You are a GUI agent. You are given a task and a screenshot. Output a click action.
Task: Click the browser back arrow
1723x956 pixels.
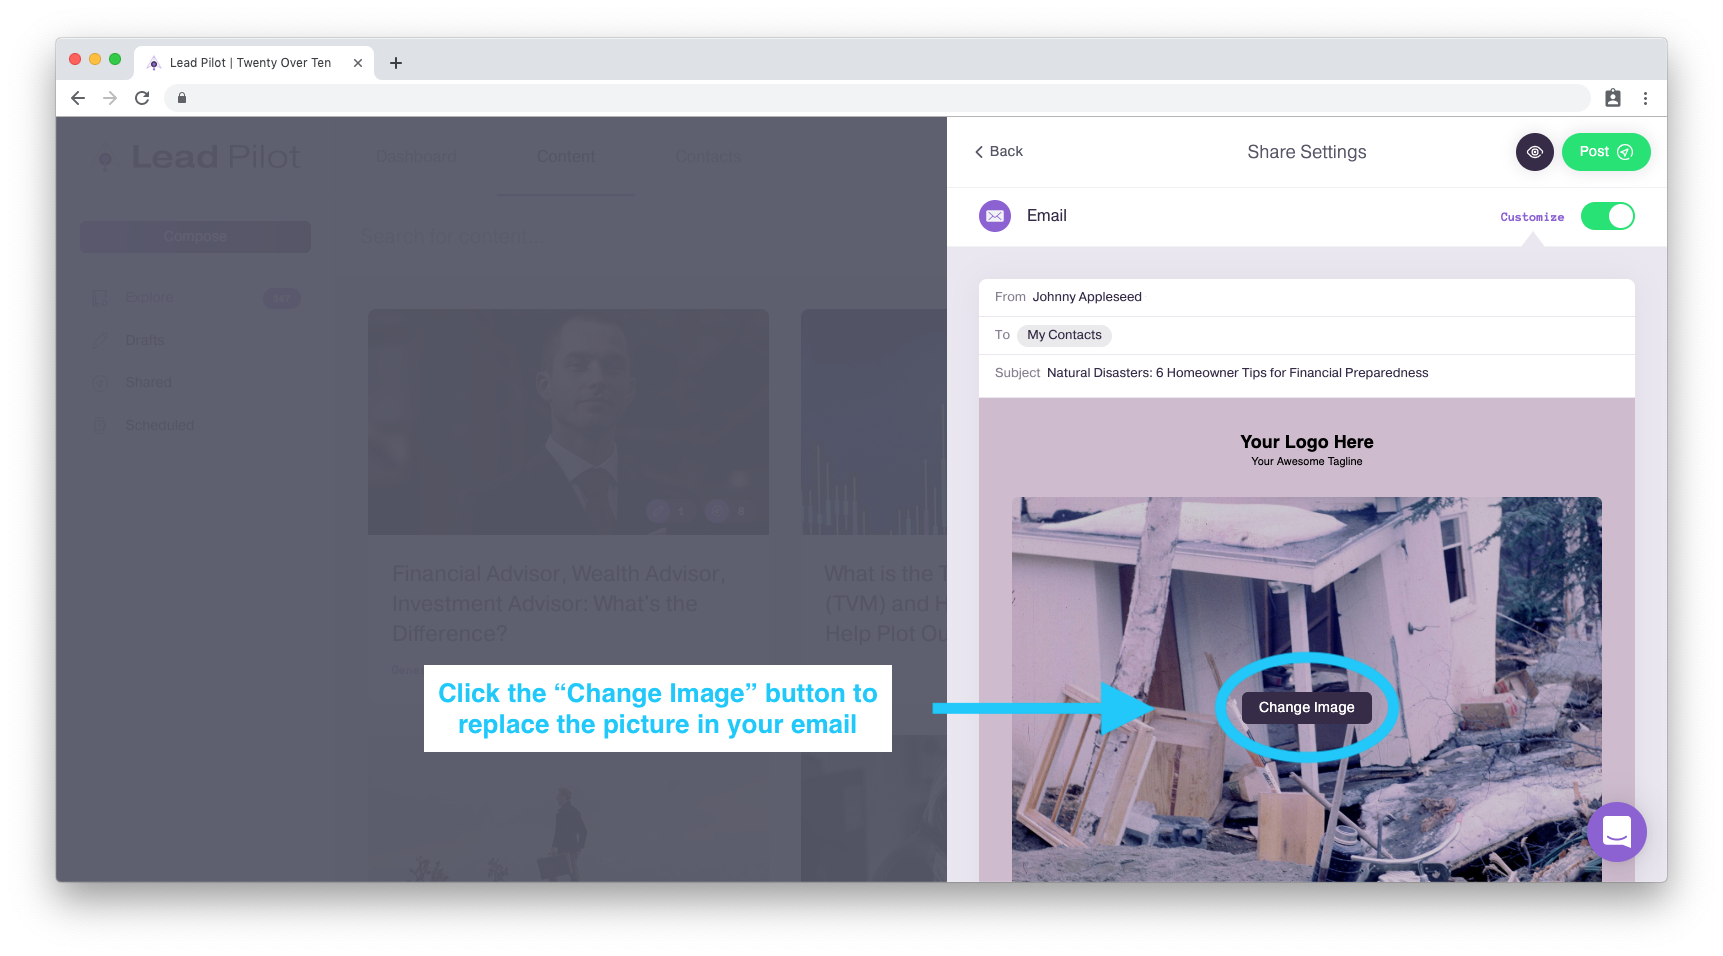78,98
